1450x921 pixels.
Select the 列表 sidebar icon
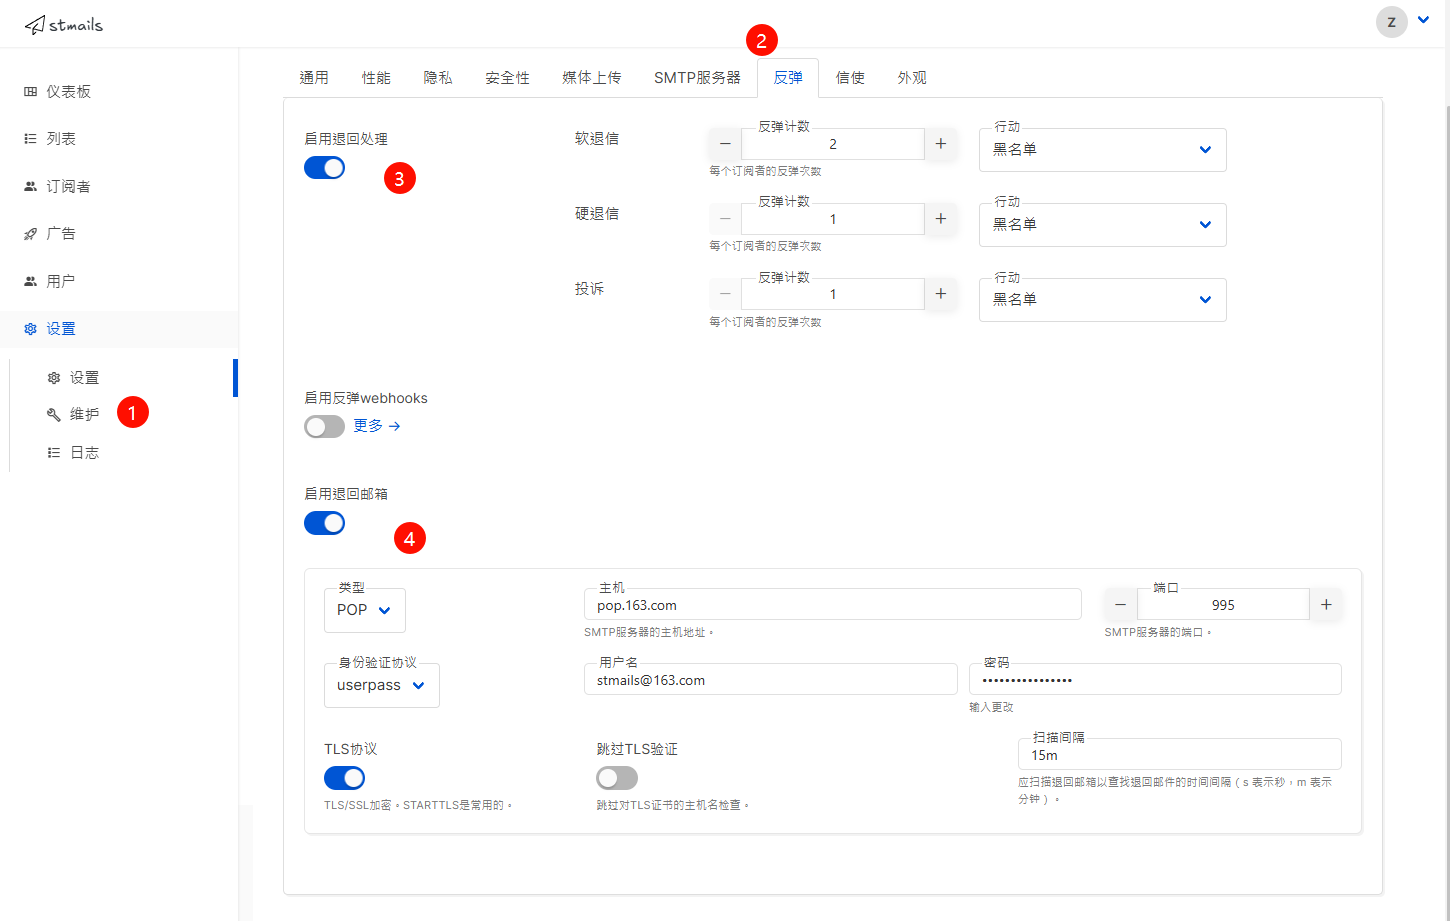point(29,138)
